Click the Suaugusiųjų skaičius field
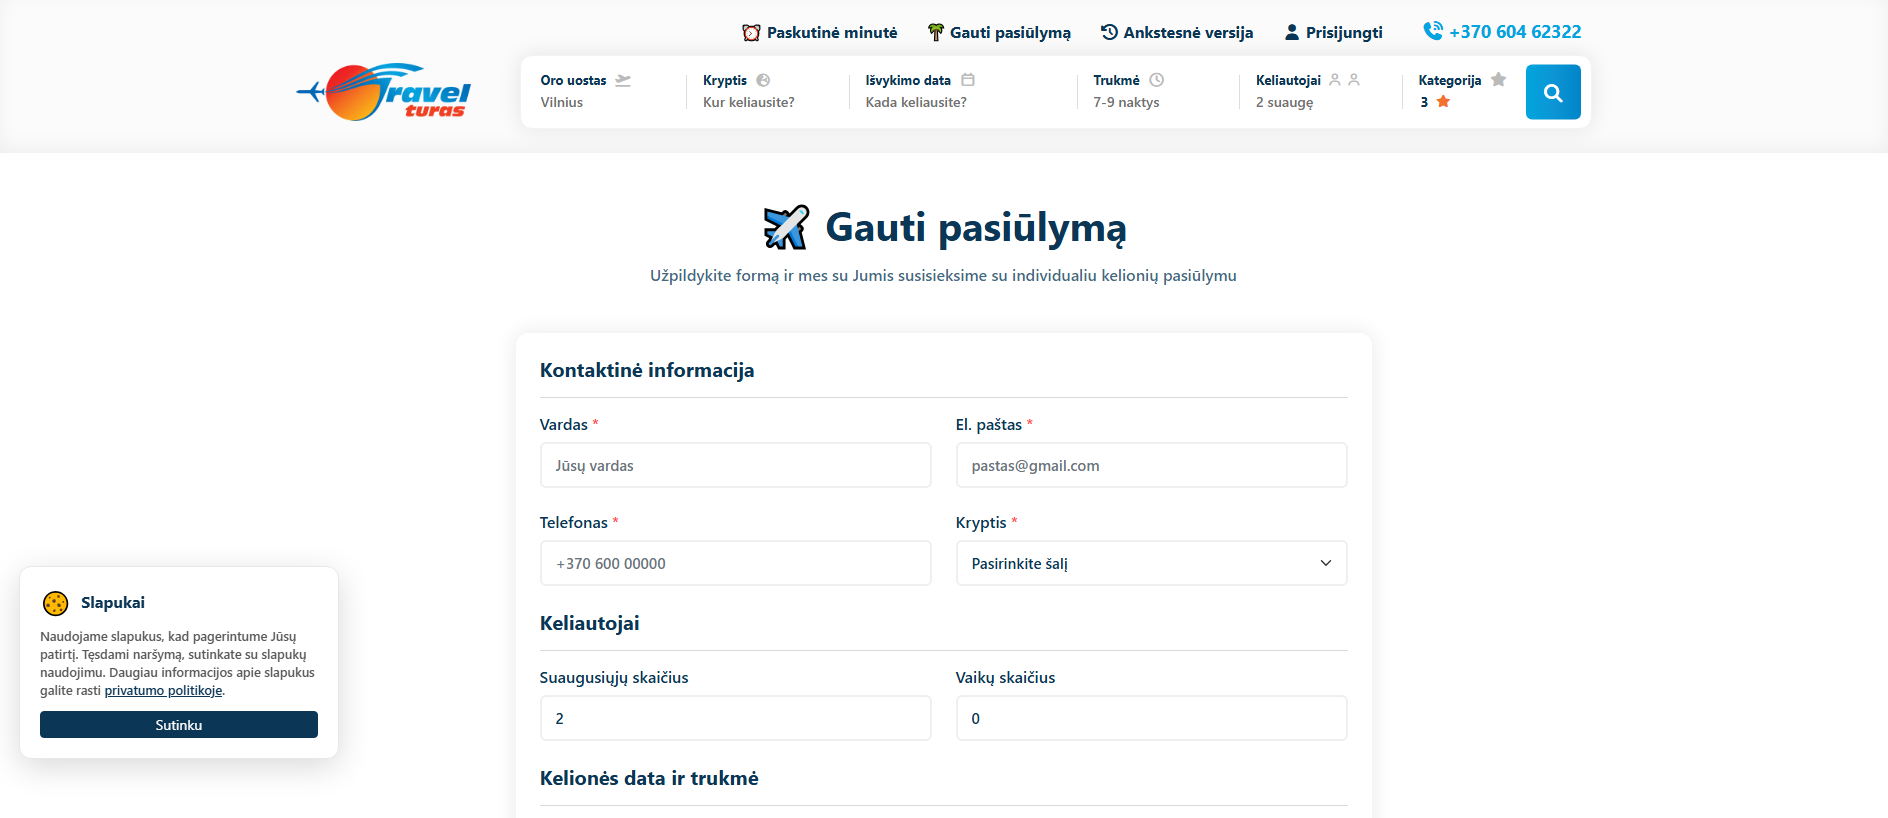The image size is (1888, 818). (x=736, y=718)
